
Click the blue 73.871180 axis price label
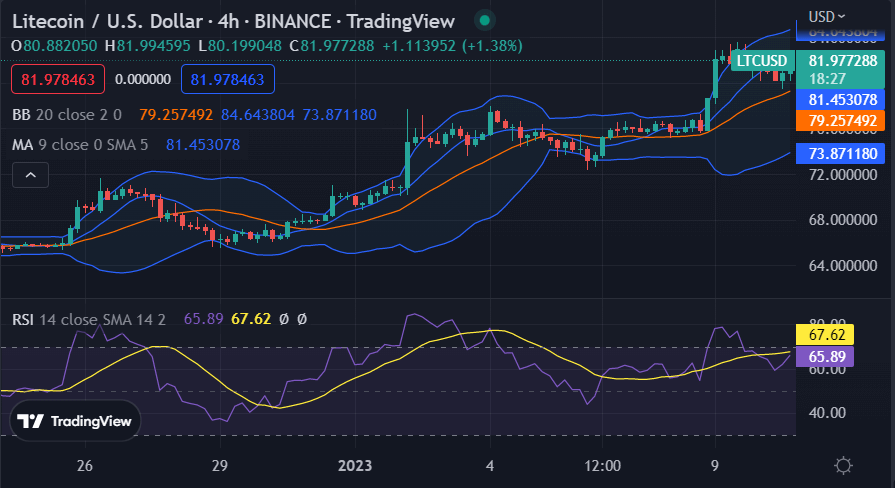840,154
